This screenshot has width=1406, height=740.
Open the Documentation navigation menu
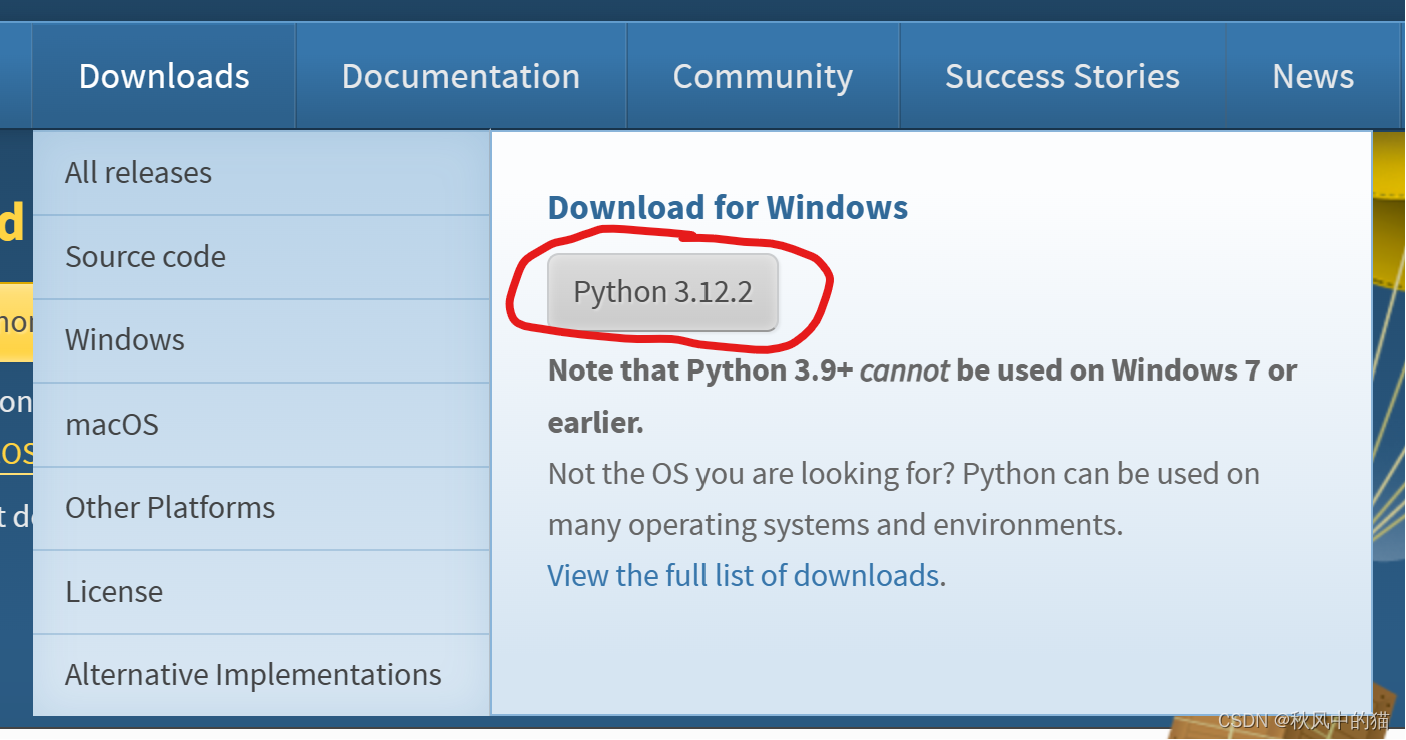pyautogui.click(x=461, y=76)
